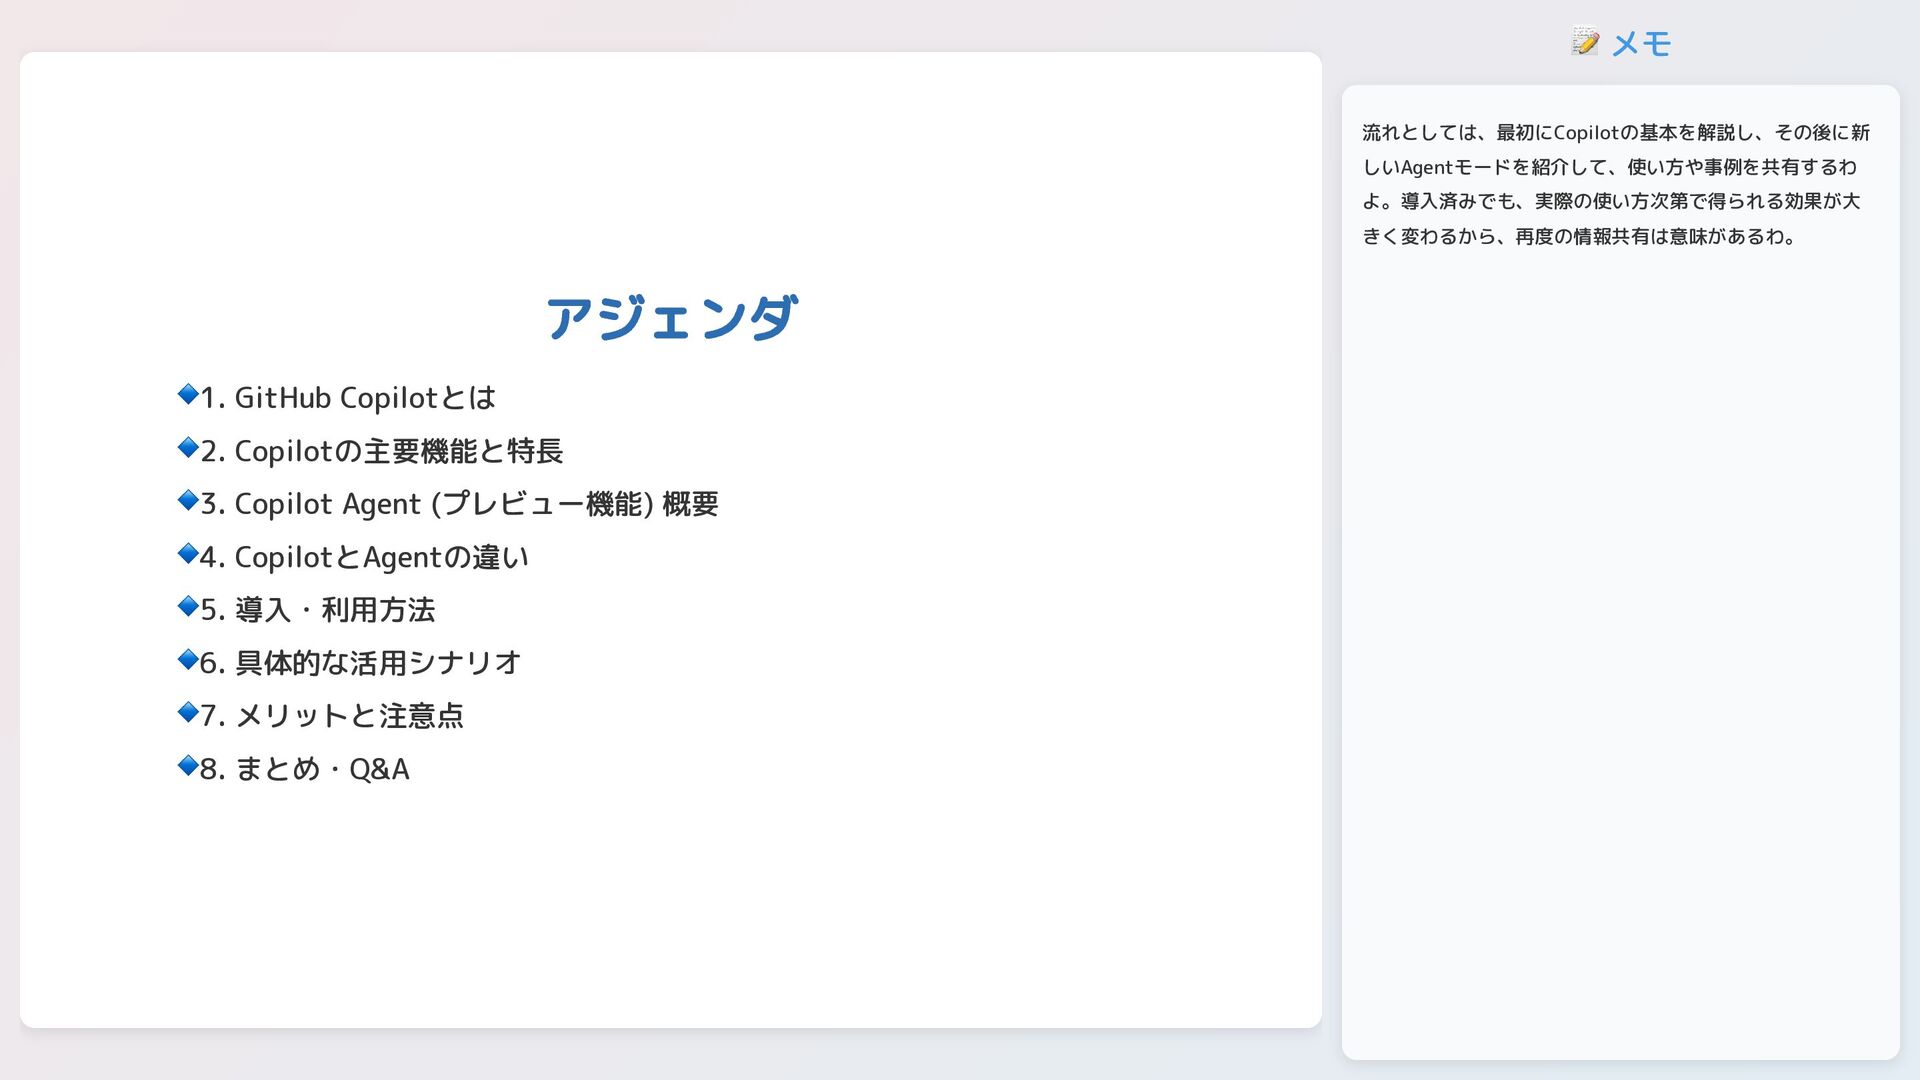Click the memo notepad emoji icon
The image size is (1920, 1080).
click(1585, 42)
